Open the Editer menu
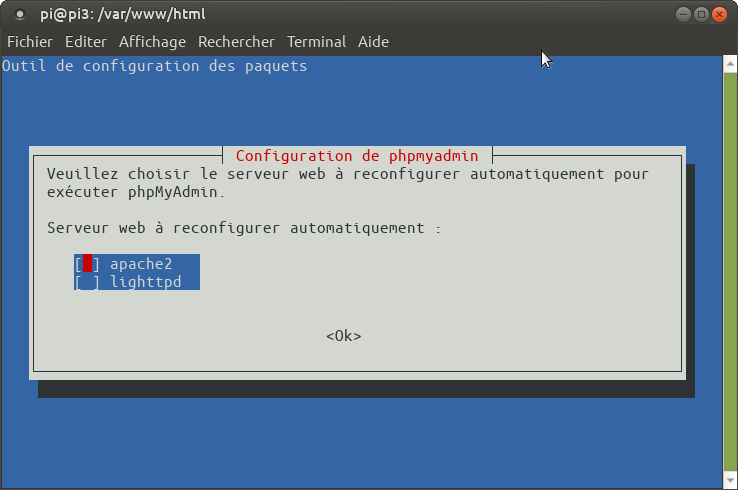This screenshot has height=490, width=738. pos(85,42)
